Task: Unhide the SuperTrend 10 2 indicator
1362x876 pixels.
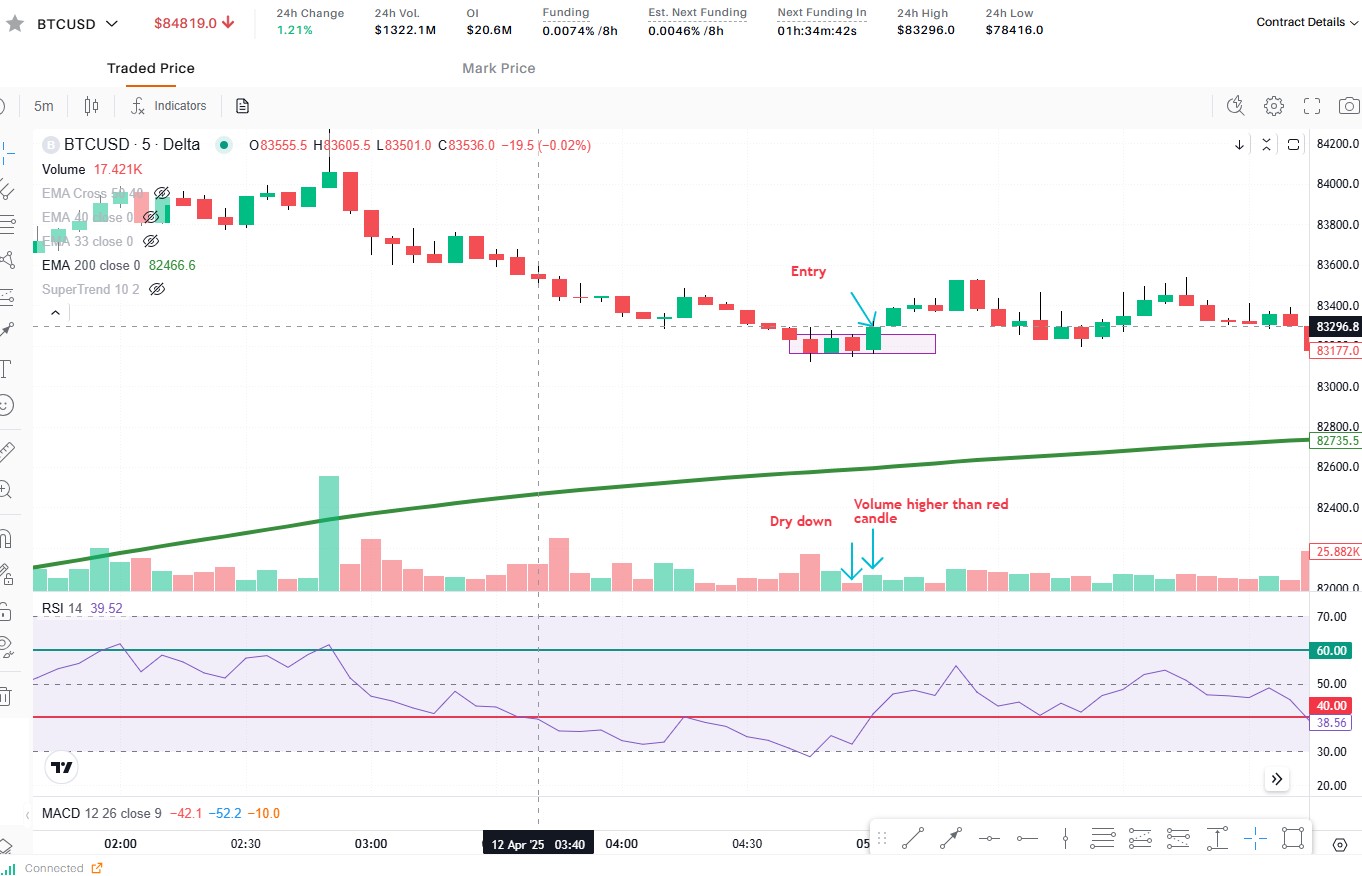Action: pos(157,289)
